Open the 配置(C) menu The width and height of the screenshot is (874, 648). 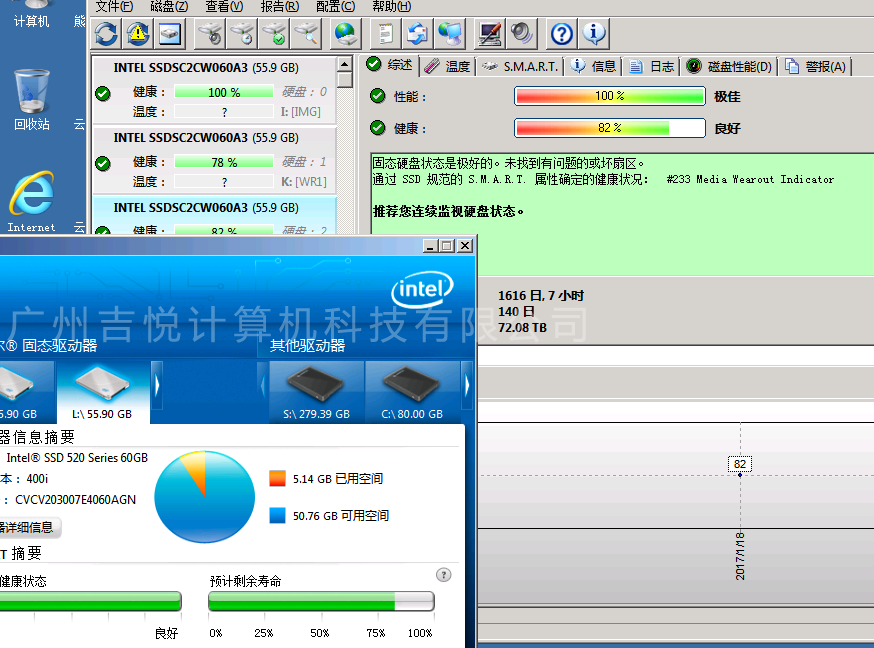(x=336, y=6)
